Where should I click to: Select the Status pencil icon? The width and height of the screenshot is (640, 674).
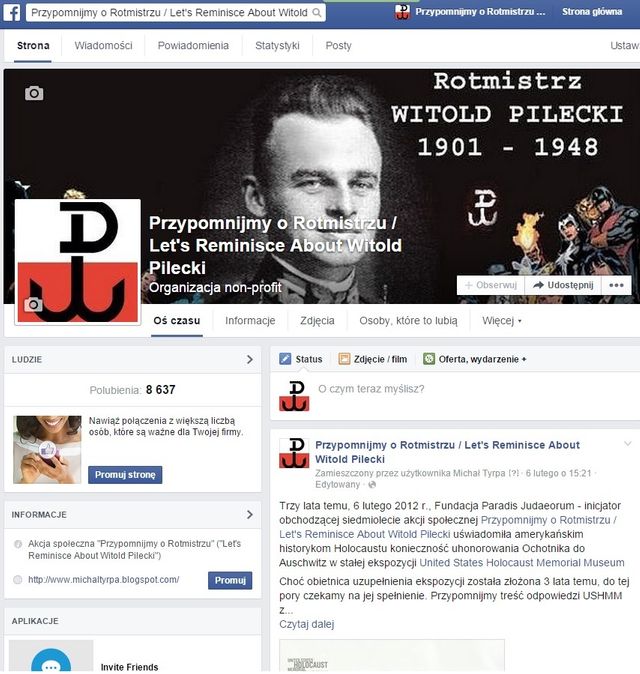pyautogui.click(x=285, y=359)
